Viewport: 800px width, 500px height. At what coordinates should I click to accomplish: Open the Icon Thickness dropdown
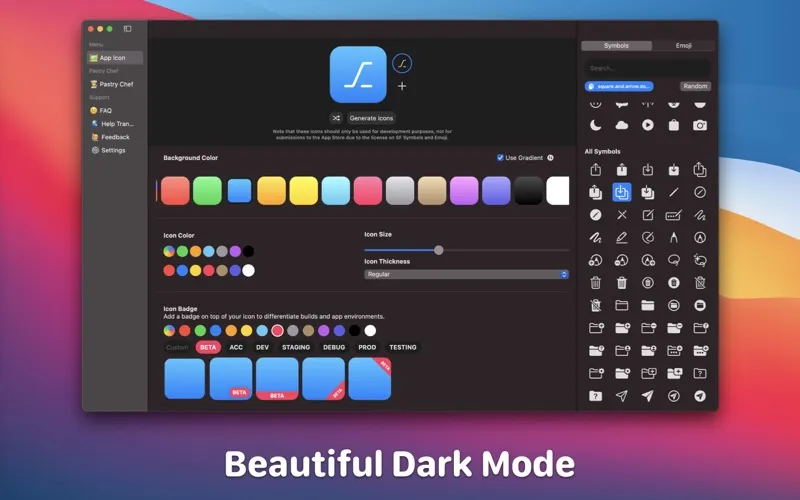point(466,274)
